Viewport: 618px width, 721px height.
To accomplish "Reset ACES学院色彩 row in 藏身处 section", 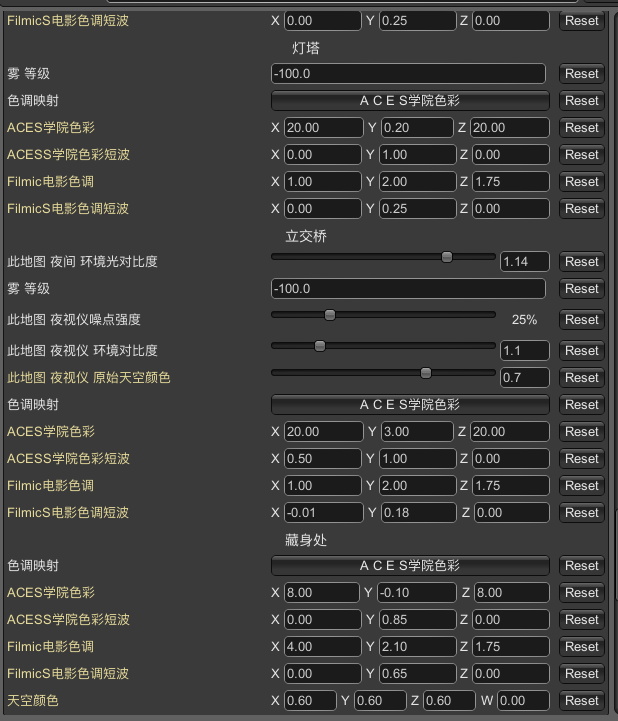I will click(x=582, y=592).
